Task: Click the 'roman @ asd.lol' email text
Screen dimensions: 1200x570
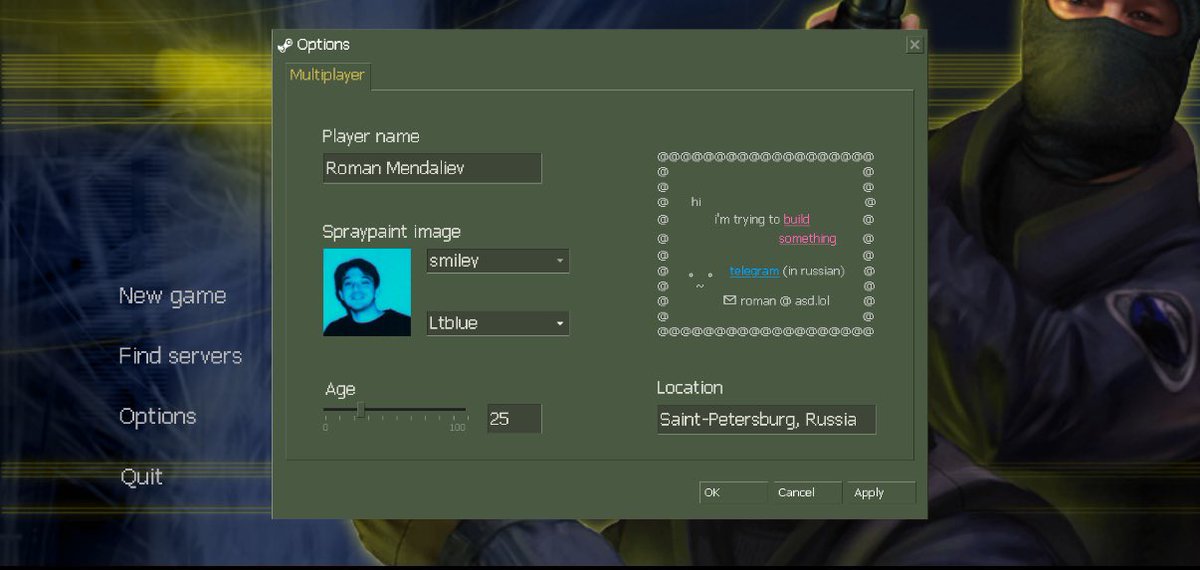Action: (785, 300)
